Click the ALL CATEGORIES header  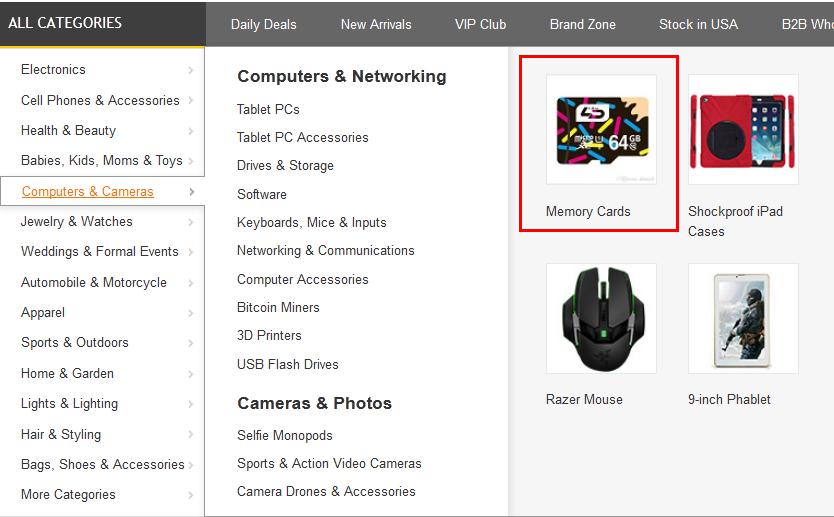[x=65, y=23]
